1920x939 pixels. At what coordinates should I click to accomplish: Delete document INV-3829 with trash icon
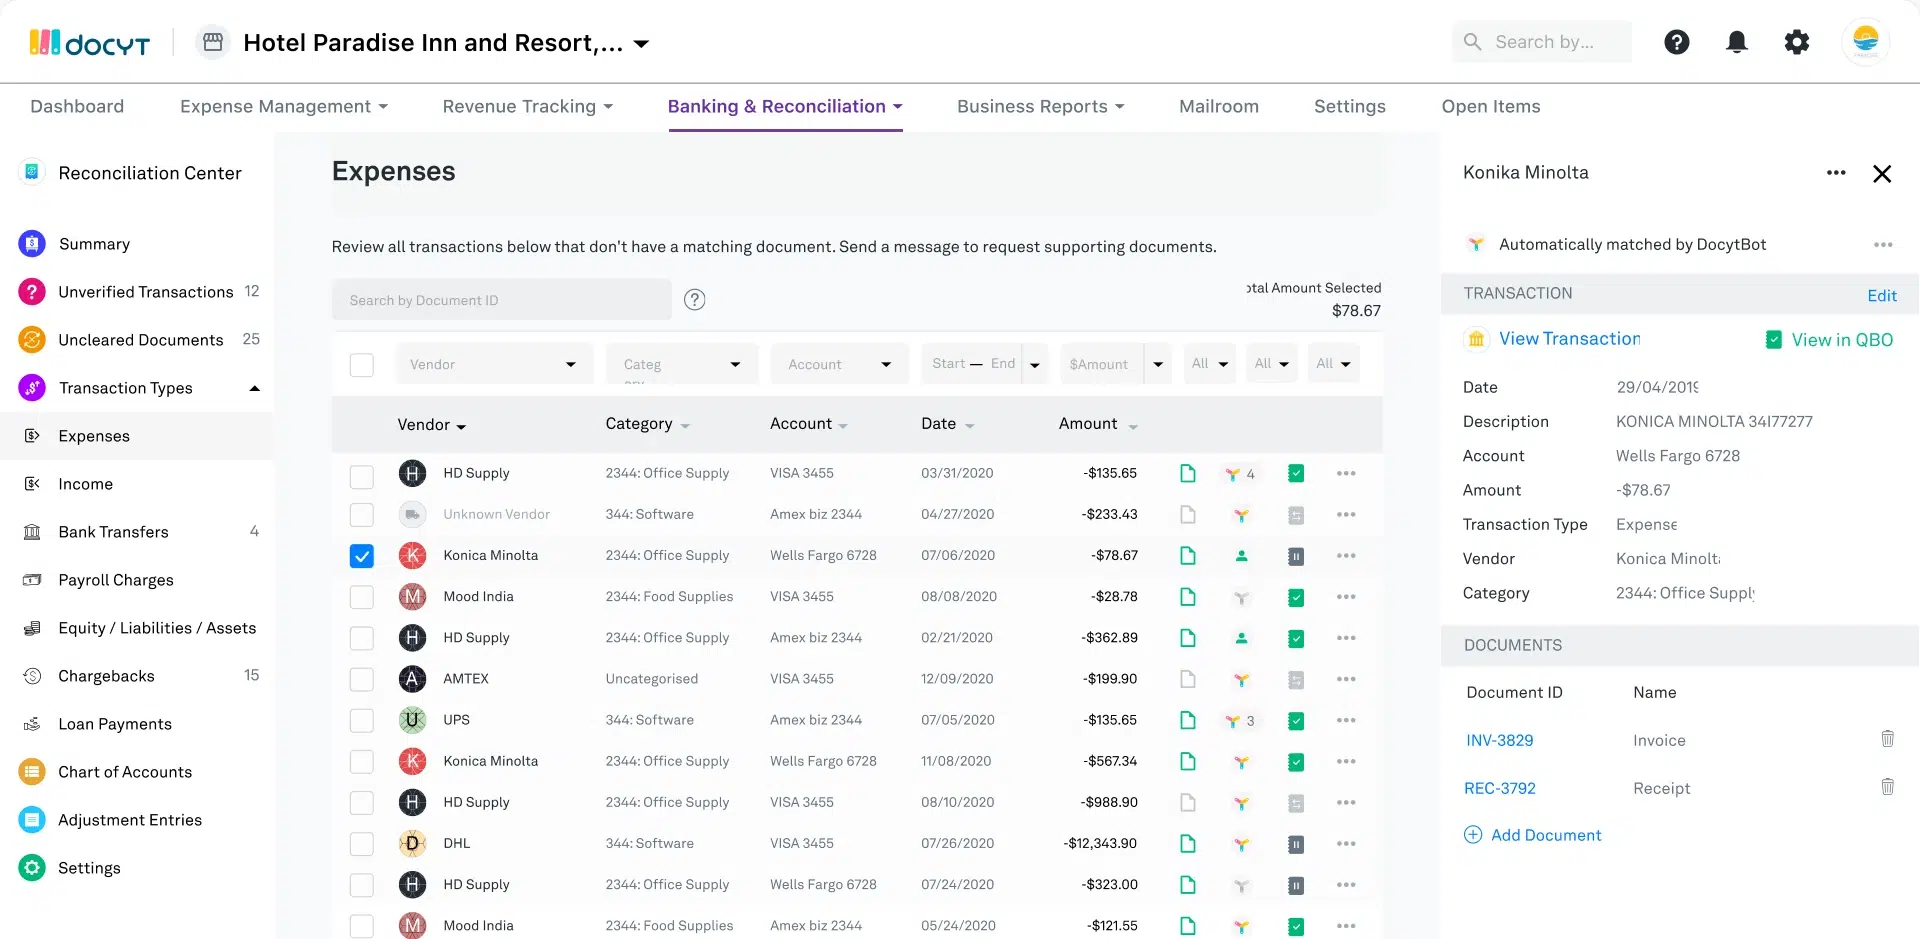coord(1887,739)
